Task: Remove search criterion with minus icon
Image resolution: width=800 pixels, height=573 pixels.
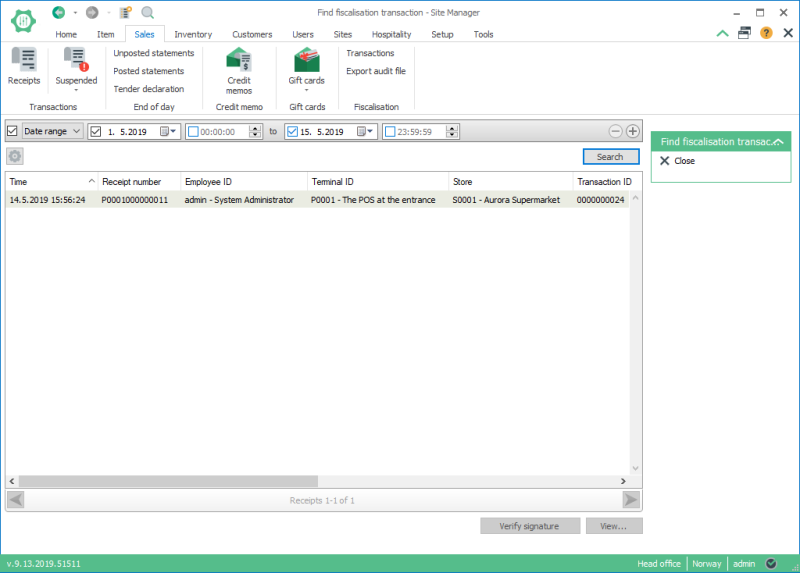Action: tap(616, 131)
